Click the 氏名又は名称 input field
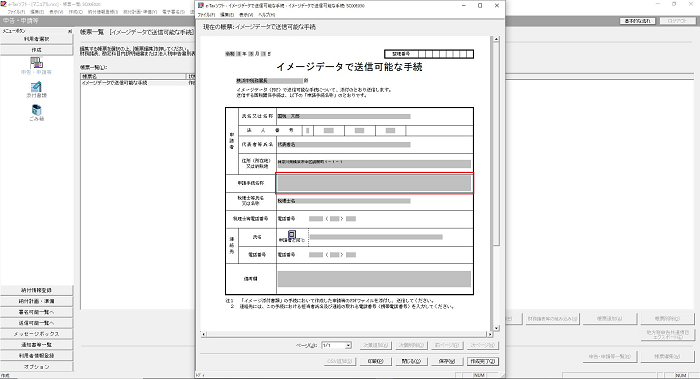700x379 pixels. (x=344, y=117)
